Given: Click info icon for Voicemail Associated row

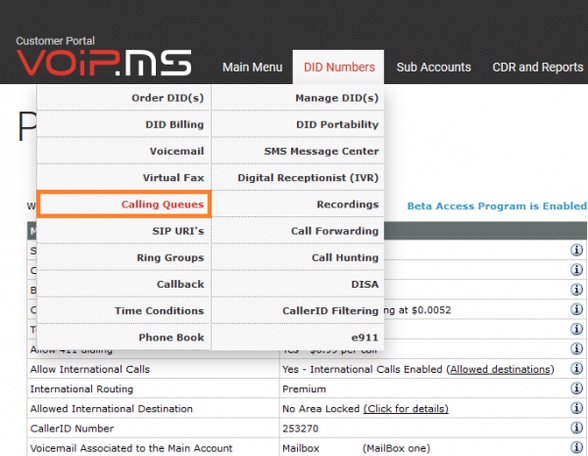Looking at the screenshot, I should [576, 447].
